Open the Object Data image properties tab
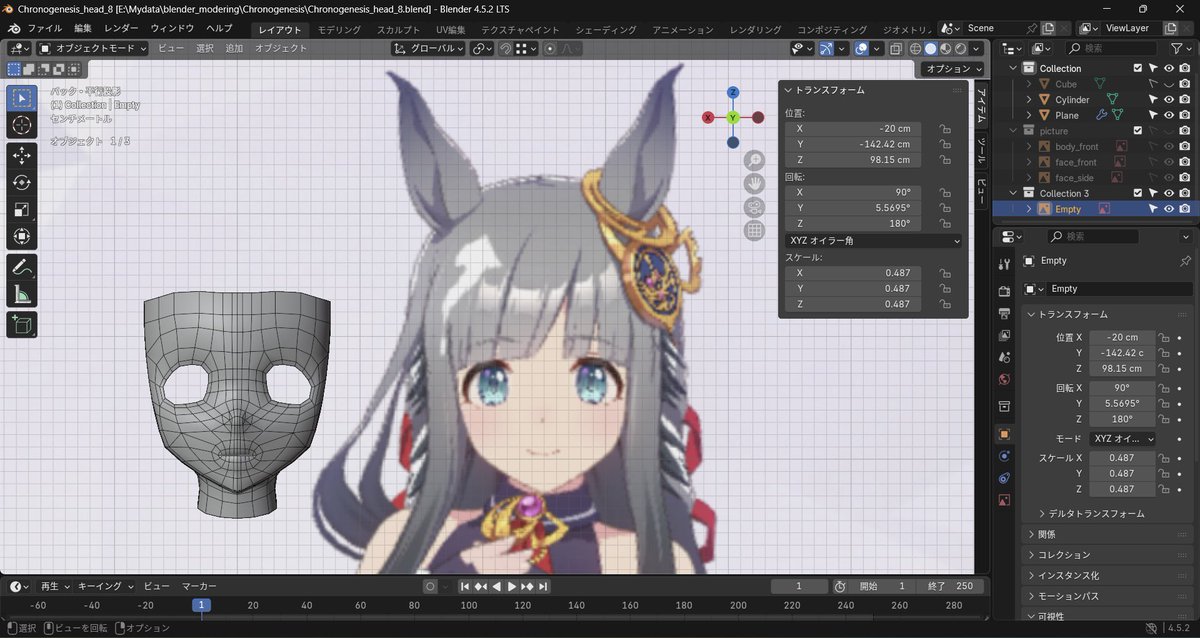The height and width of the screenshot is (638, 1200). [1005, 500]
